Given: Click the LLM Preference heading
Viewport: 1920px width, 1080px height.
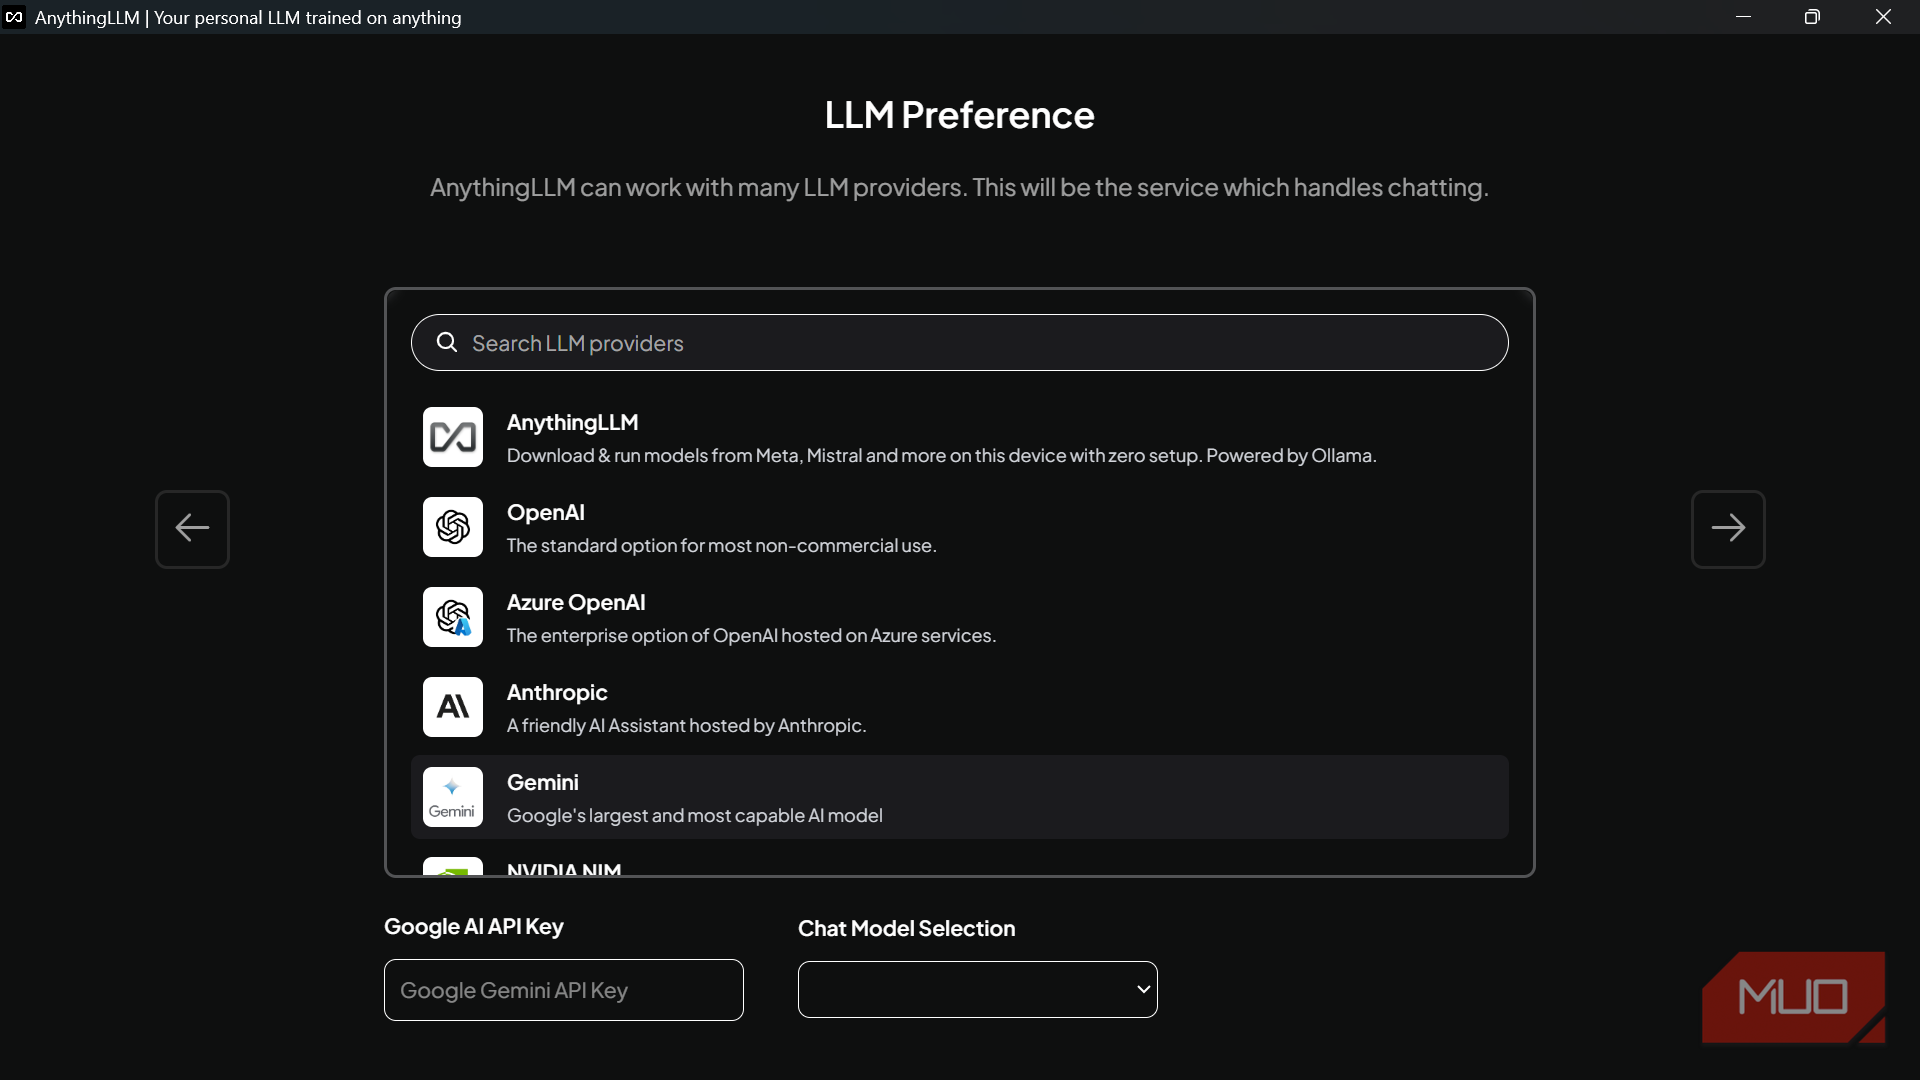Looking at the screenshot, I should [x=960, y=116].
